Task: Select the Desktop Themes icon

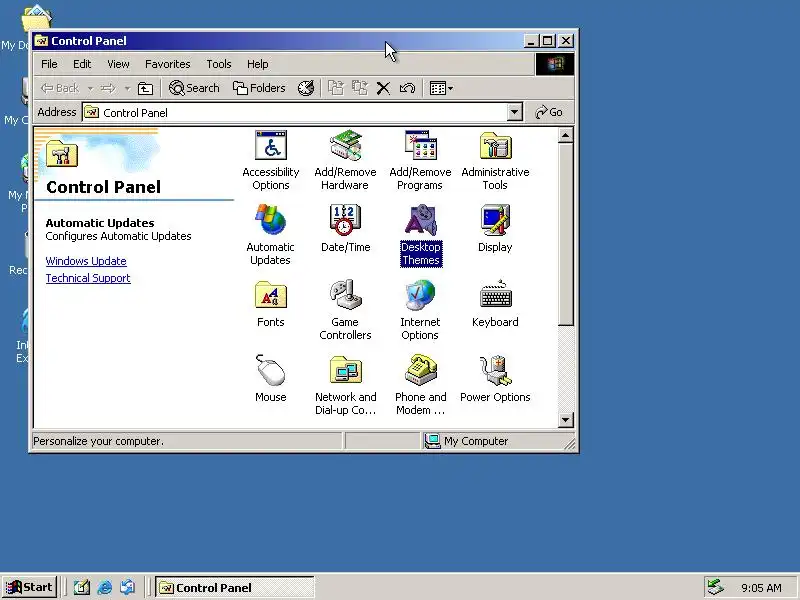Action: coord(420,235)
